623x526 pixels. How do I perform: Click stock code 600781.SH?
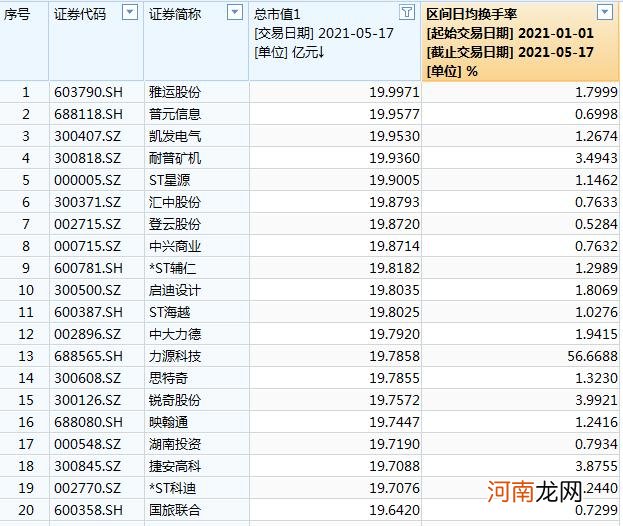(x=88, y=268)
